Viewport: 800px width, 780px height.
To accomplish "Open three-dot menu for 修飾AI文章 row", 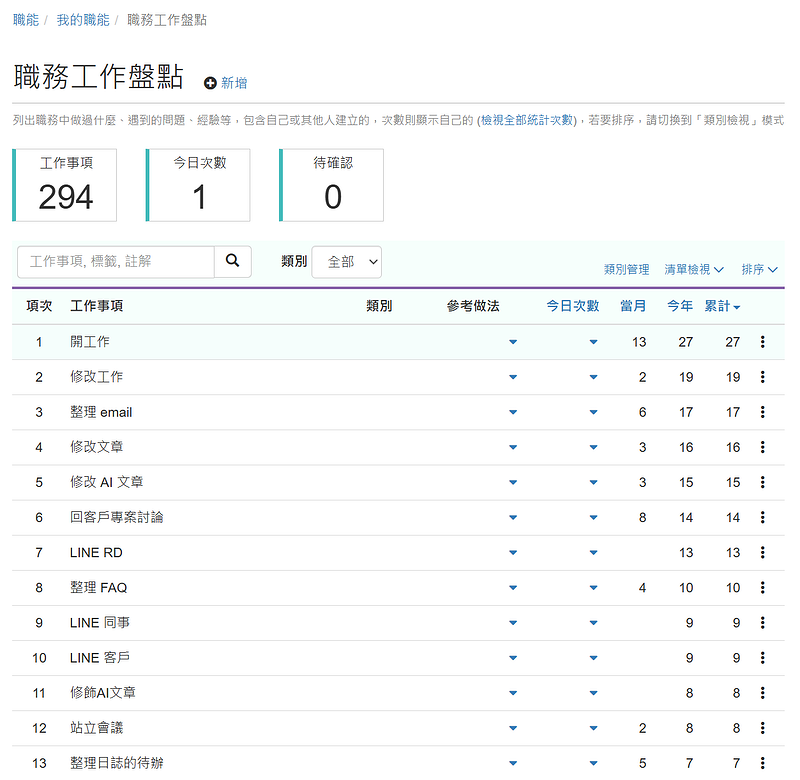I will (x=762, y=693).
